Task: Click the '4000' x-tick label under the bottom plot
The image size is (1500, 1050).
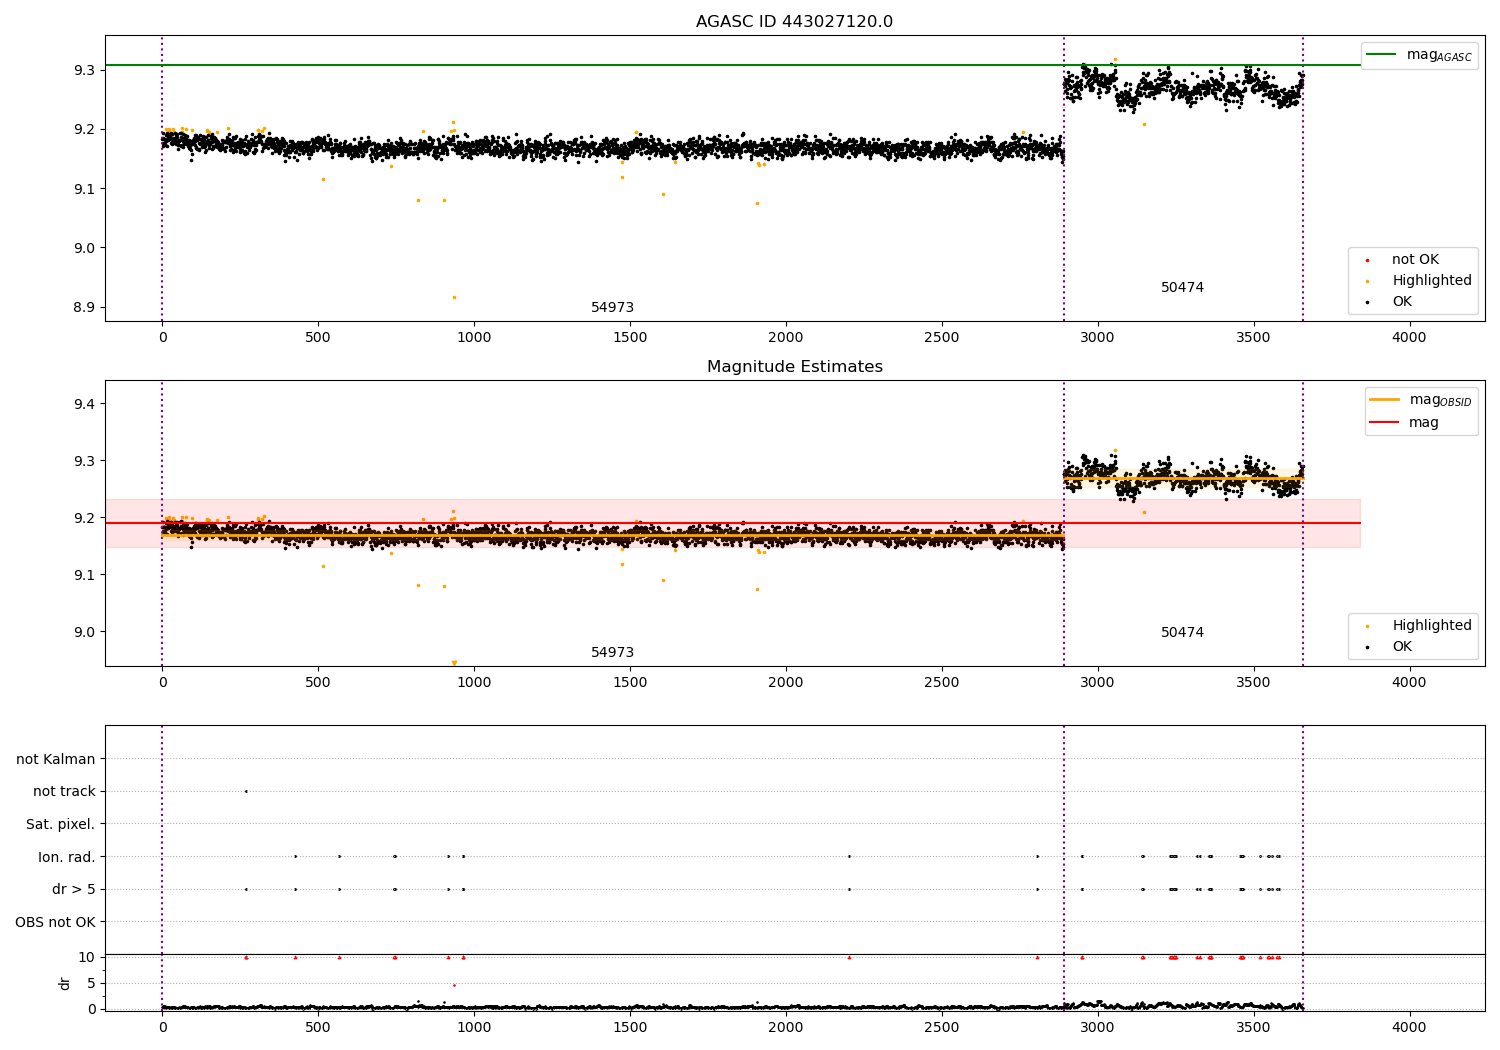Action: [x=1409, y=1027]
